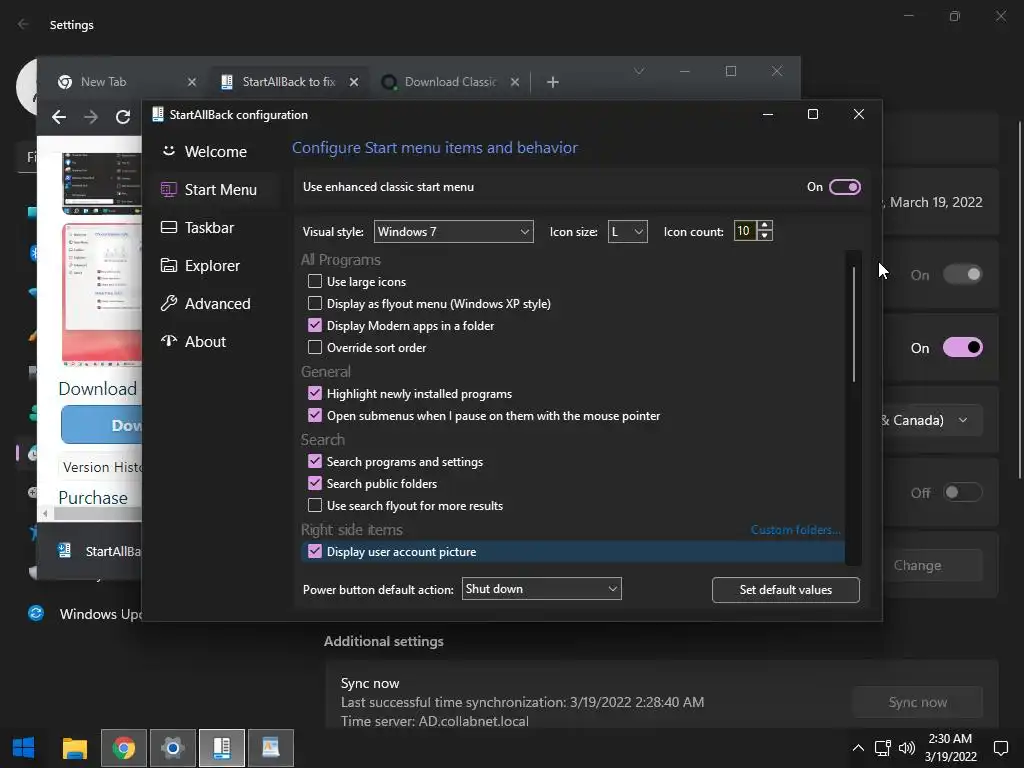Decrease the Icon count with down arrow
The height and width of the screenshot is (768, 1024).
tap(764, 236)
